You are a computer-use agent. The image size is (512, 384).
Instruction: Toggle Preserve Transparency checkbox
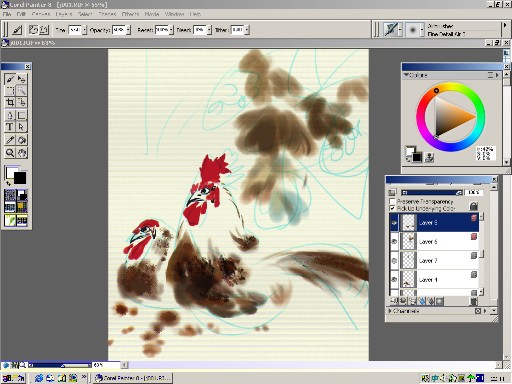tap(392, 201)
